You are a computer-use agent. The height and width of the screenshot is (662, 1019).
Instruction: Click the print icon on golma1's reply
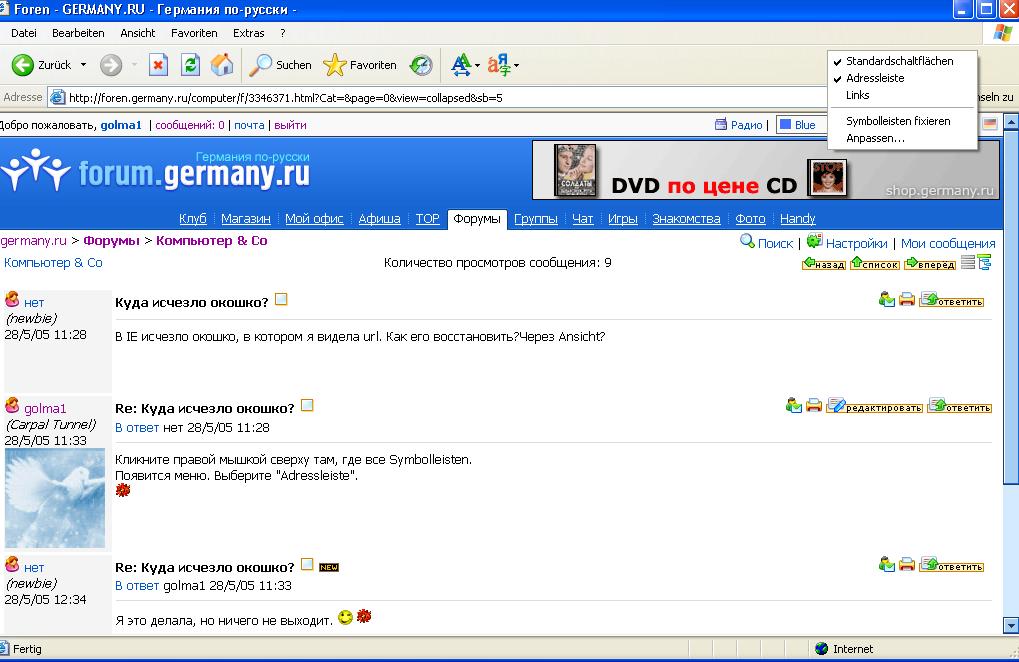pyautogui.click(x=814, y=405)
